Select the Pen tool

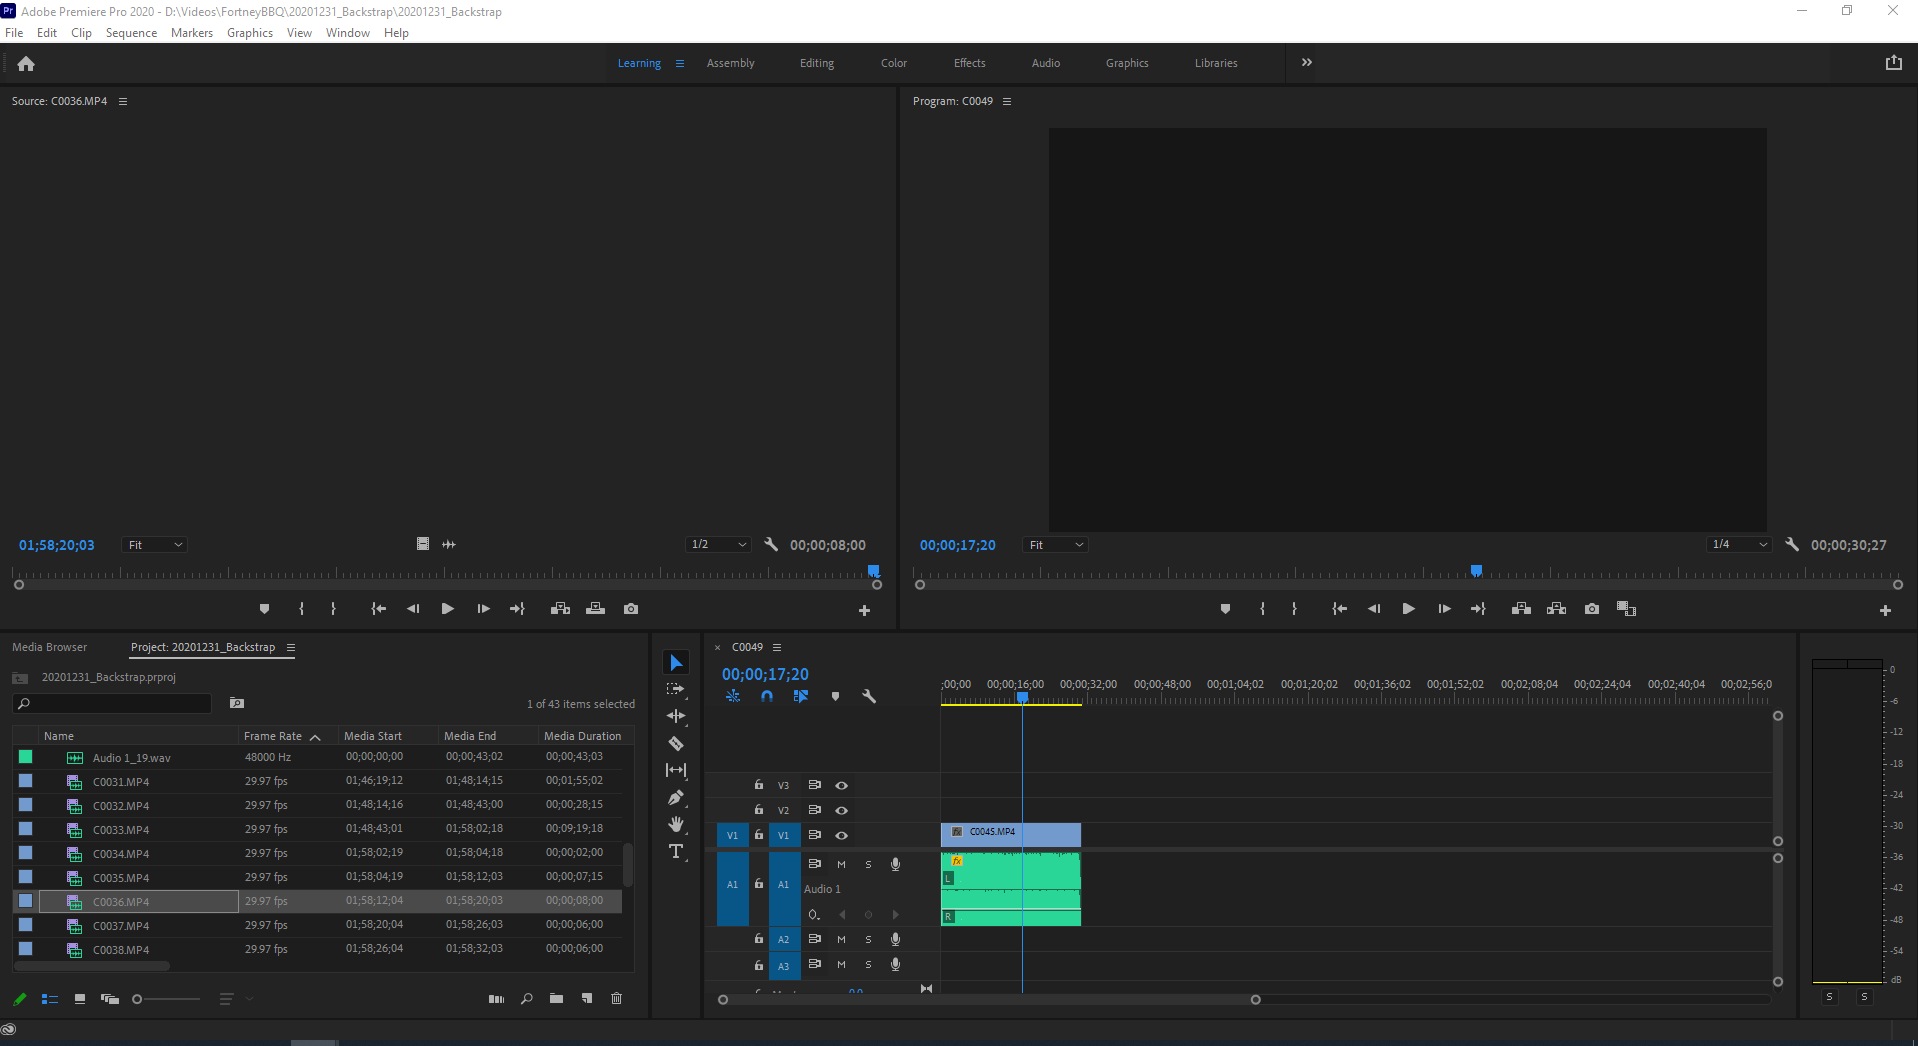tap(676, 798)
